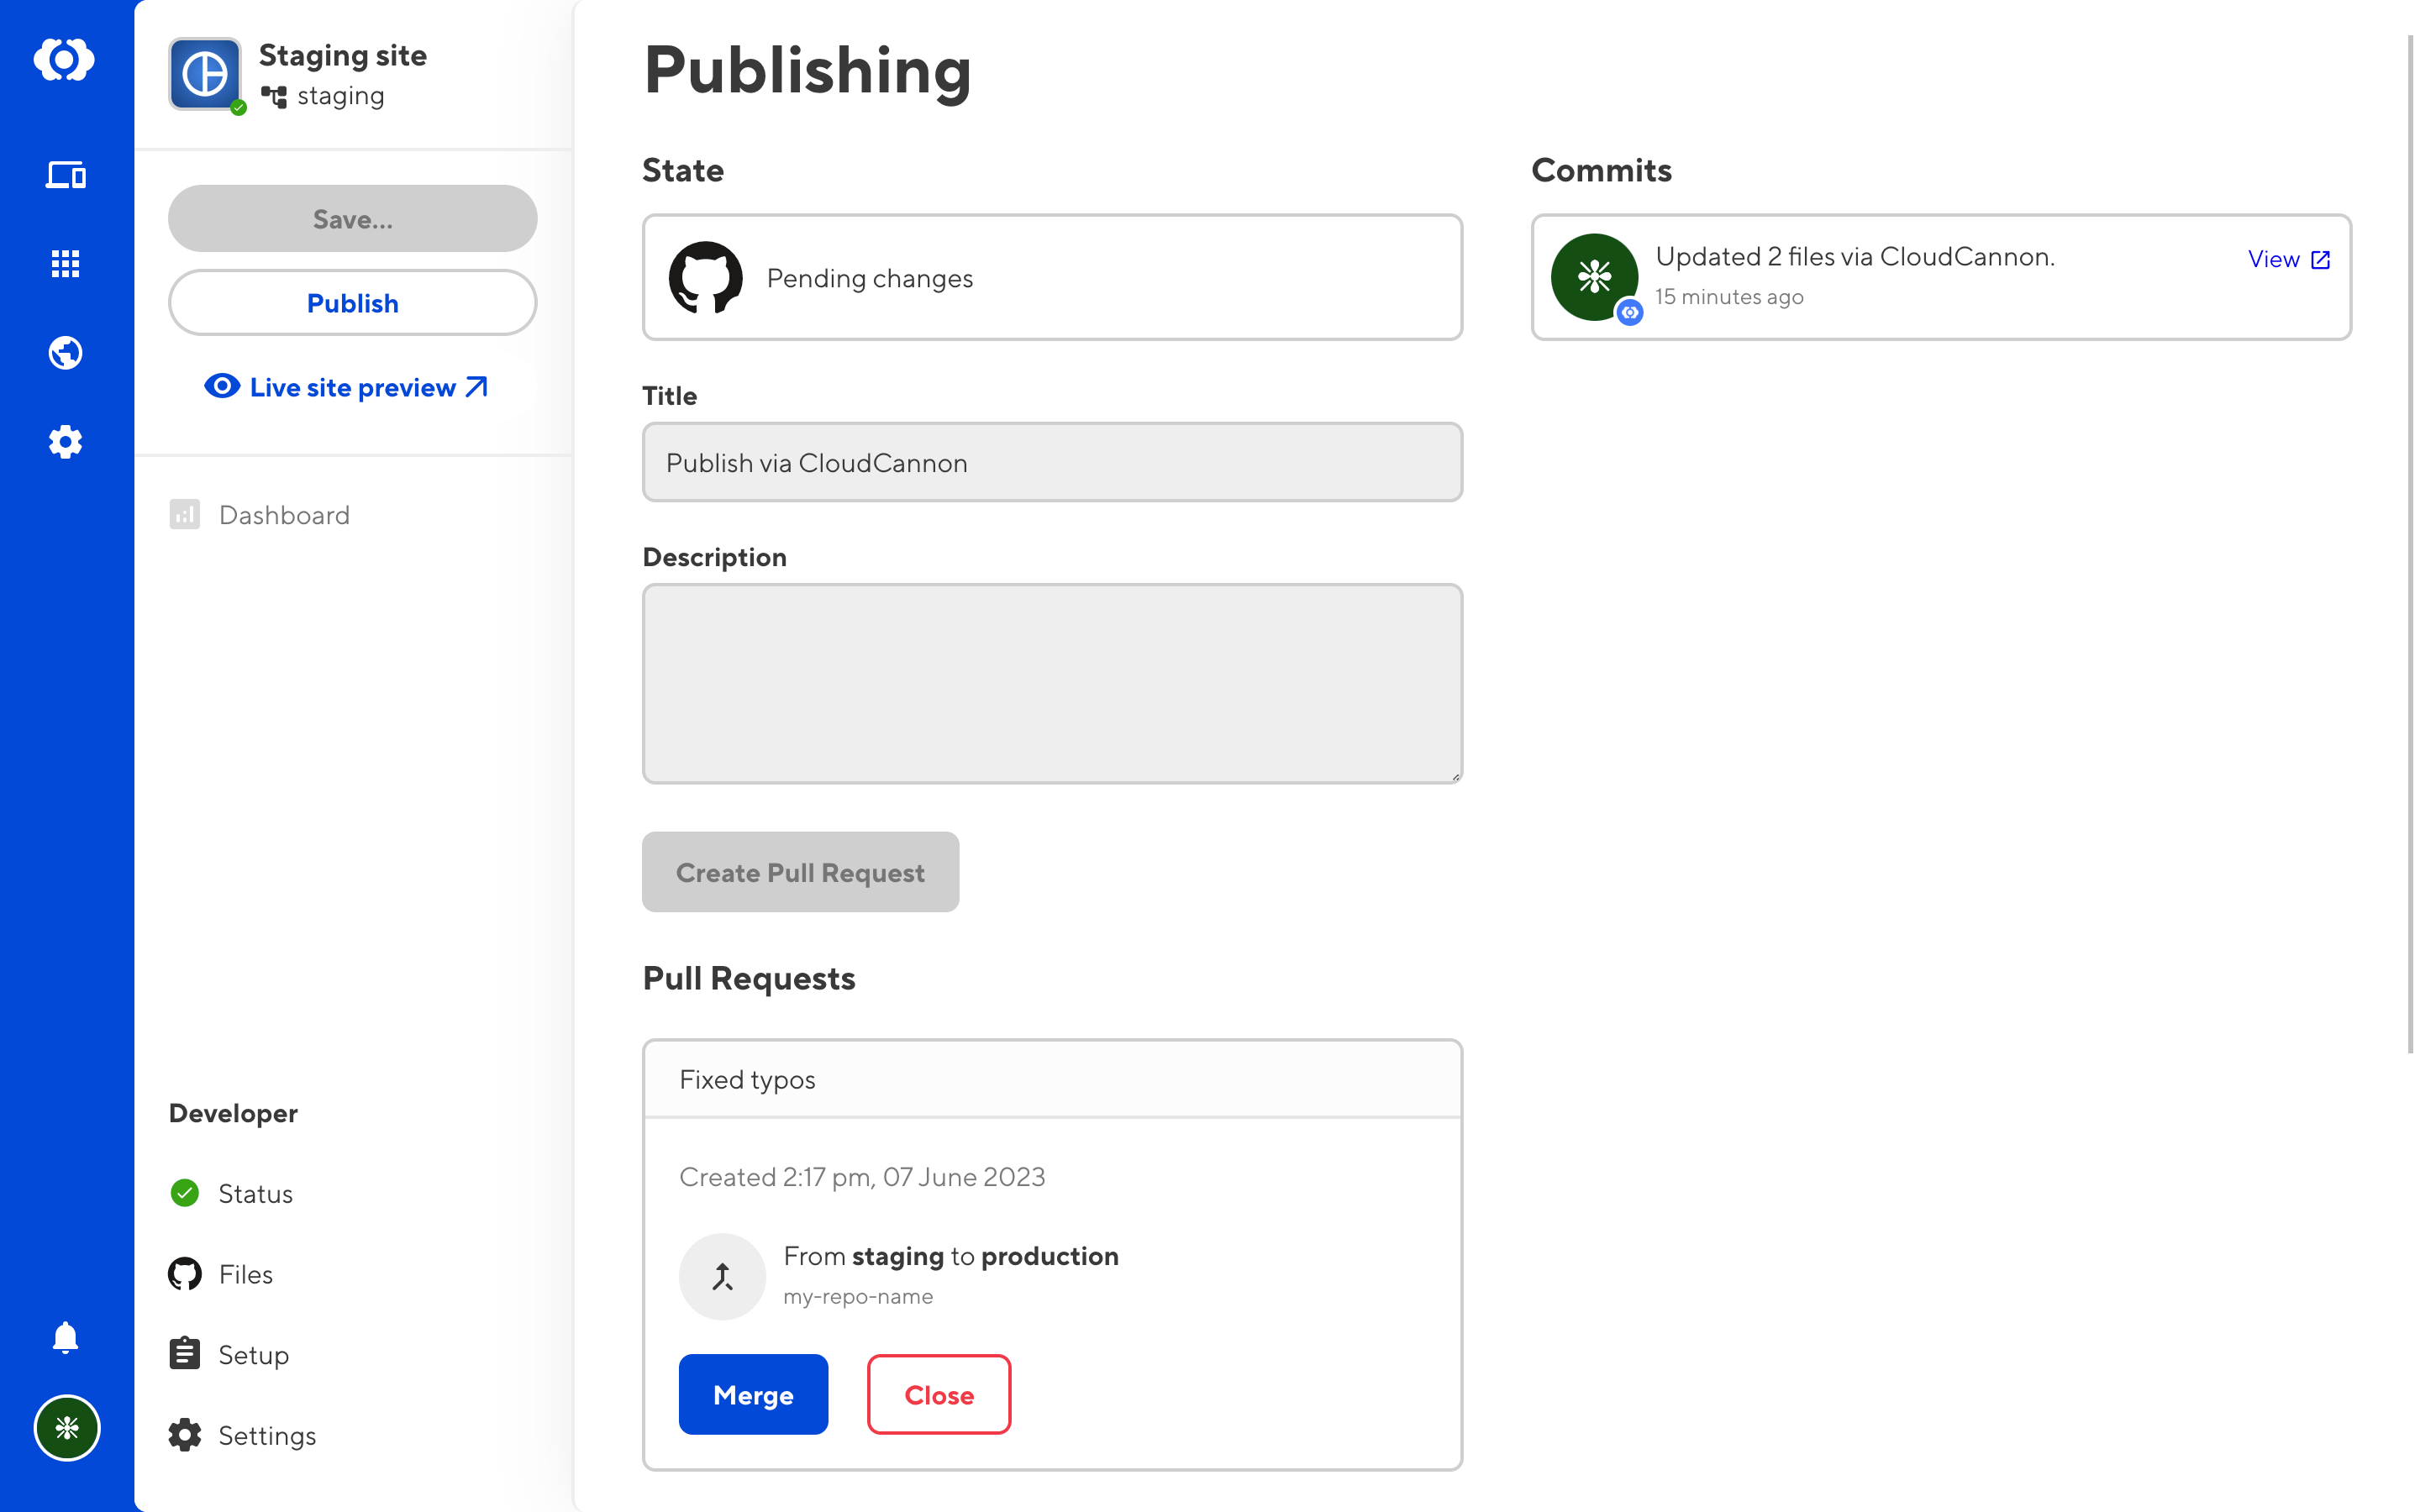
Task: Click inside the Description text area
Action: [x=1051, y=684]
